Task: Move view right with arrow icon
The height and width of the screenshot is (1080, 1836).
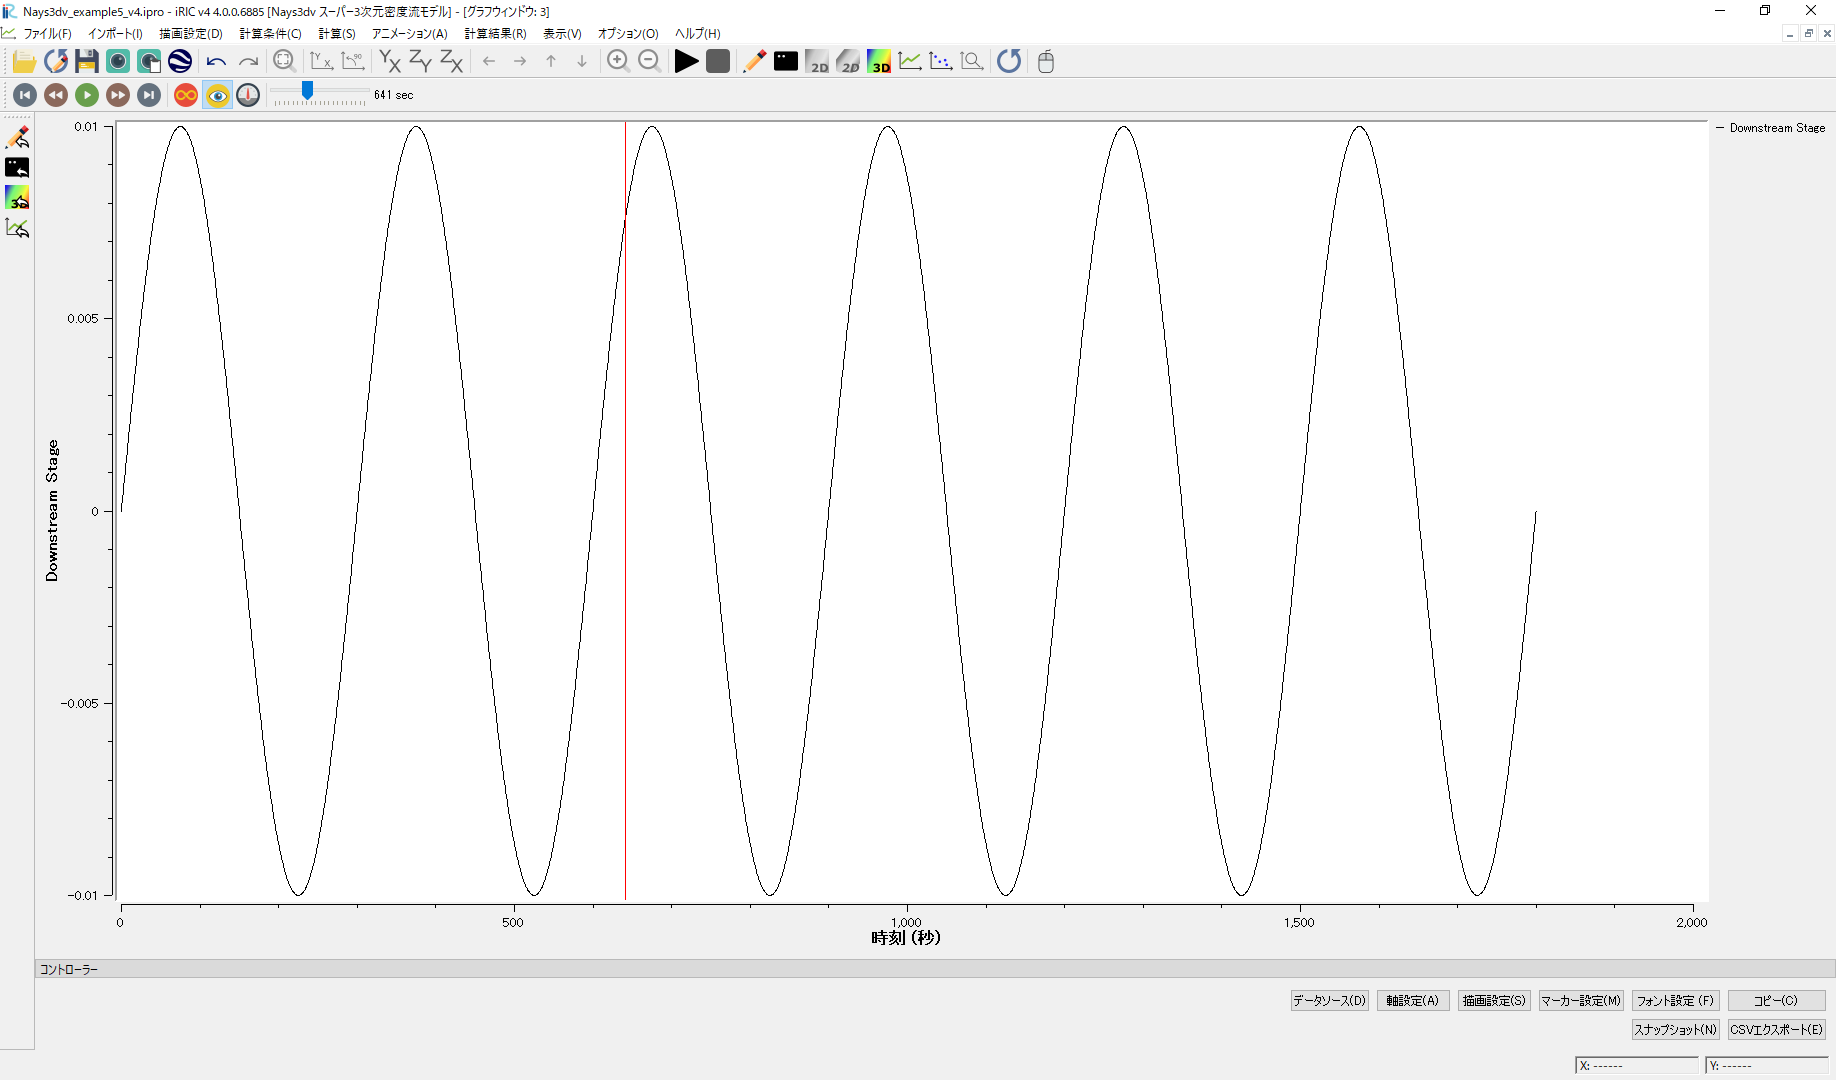Action: coord(520,62)
